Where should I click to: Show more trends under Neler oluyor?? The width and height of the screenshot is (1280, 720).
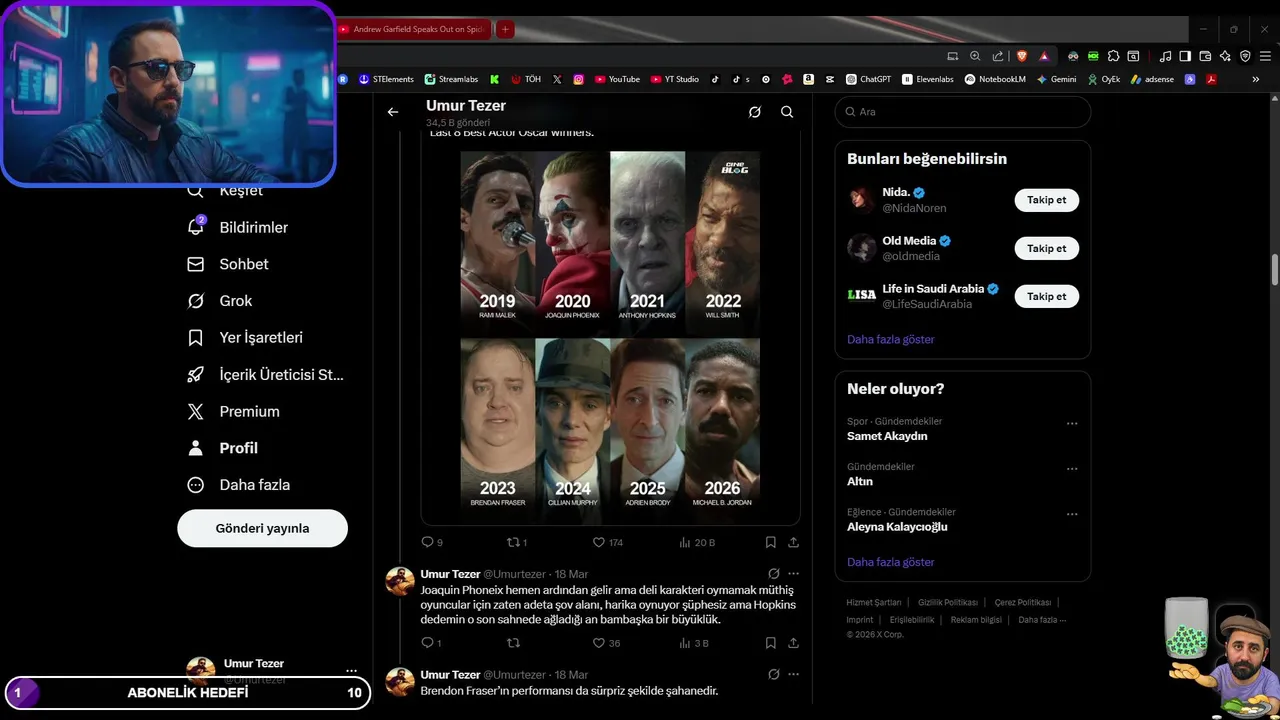[891, 562]
